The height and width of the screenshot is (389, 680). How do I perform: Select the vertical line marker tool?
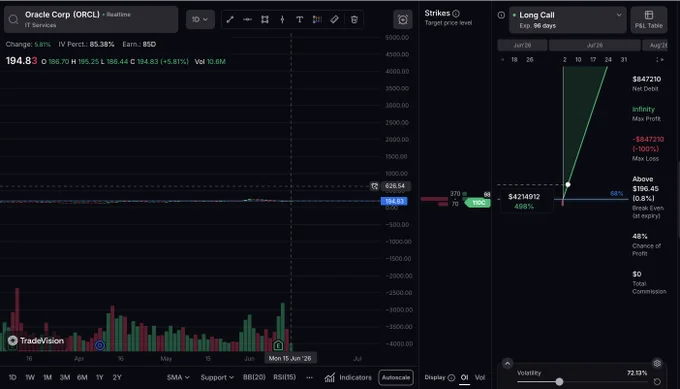tap(282, 20)
